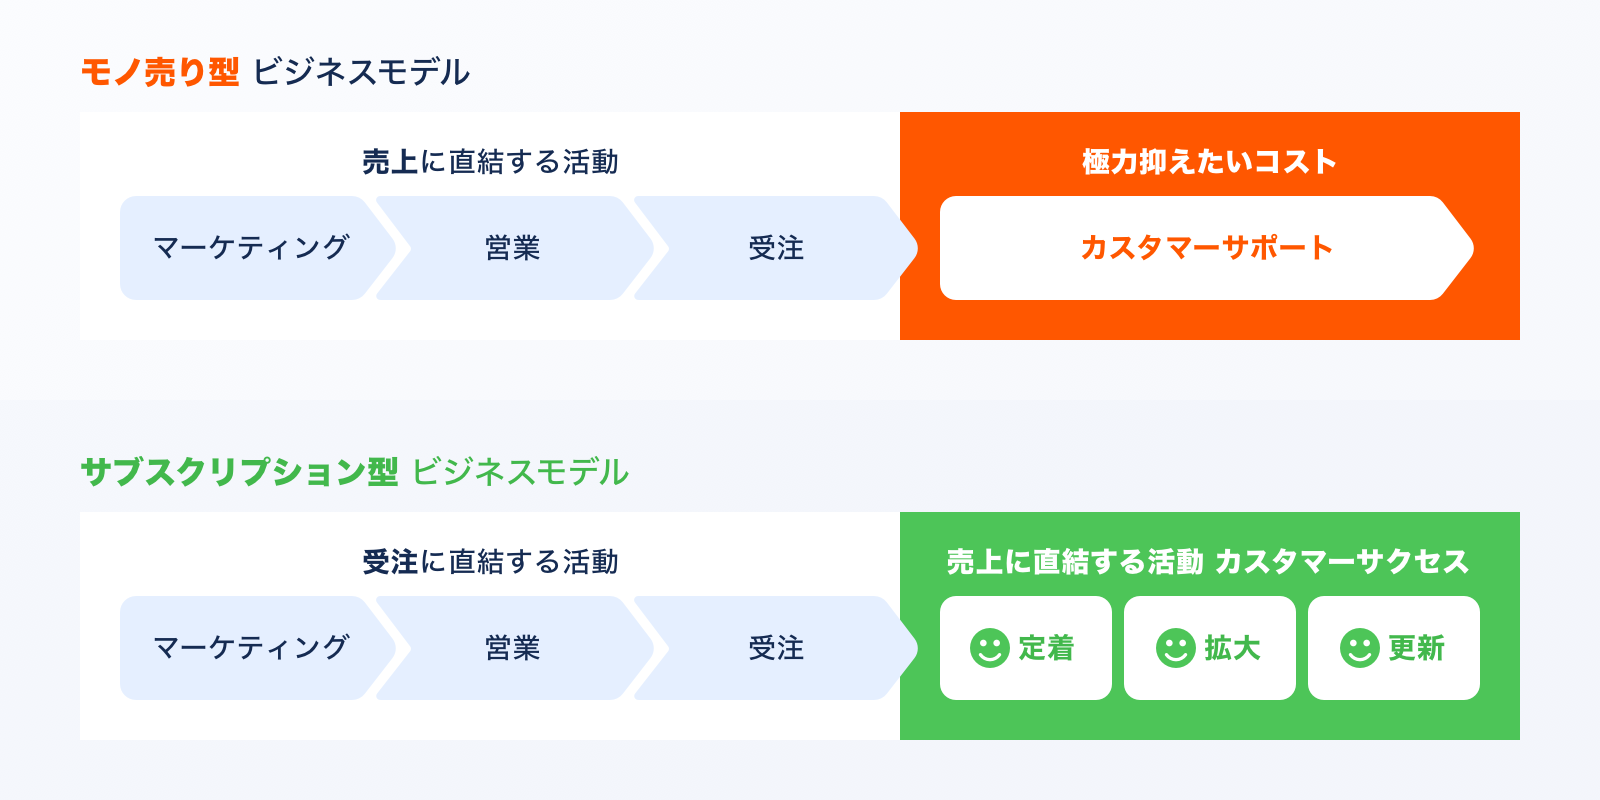Click the 売上に直結する活動 カスタマーサクセス heading
Screen dimensions: 1600x800
point(1208,562)
